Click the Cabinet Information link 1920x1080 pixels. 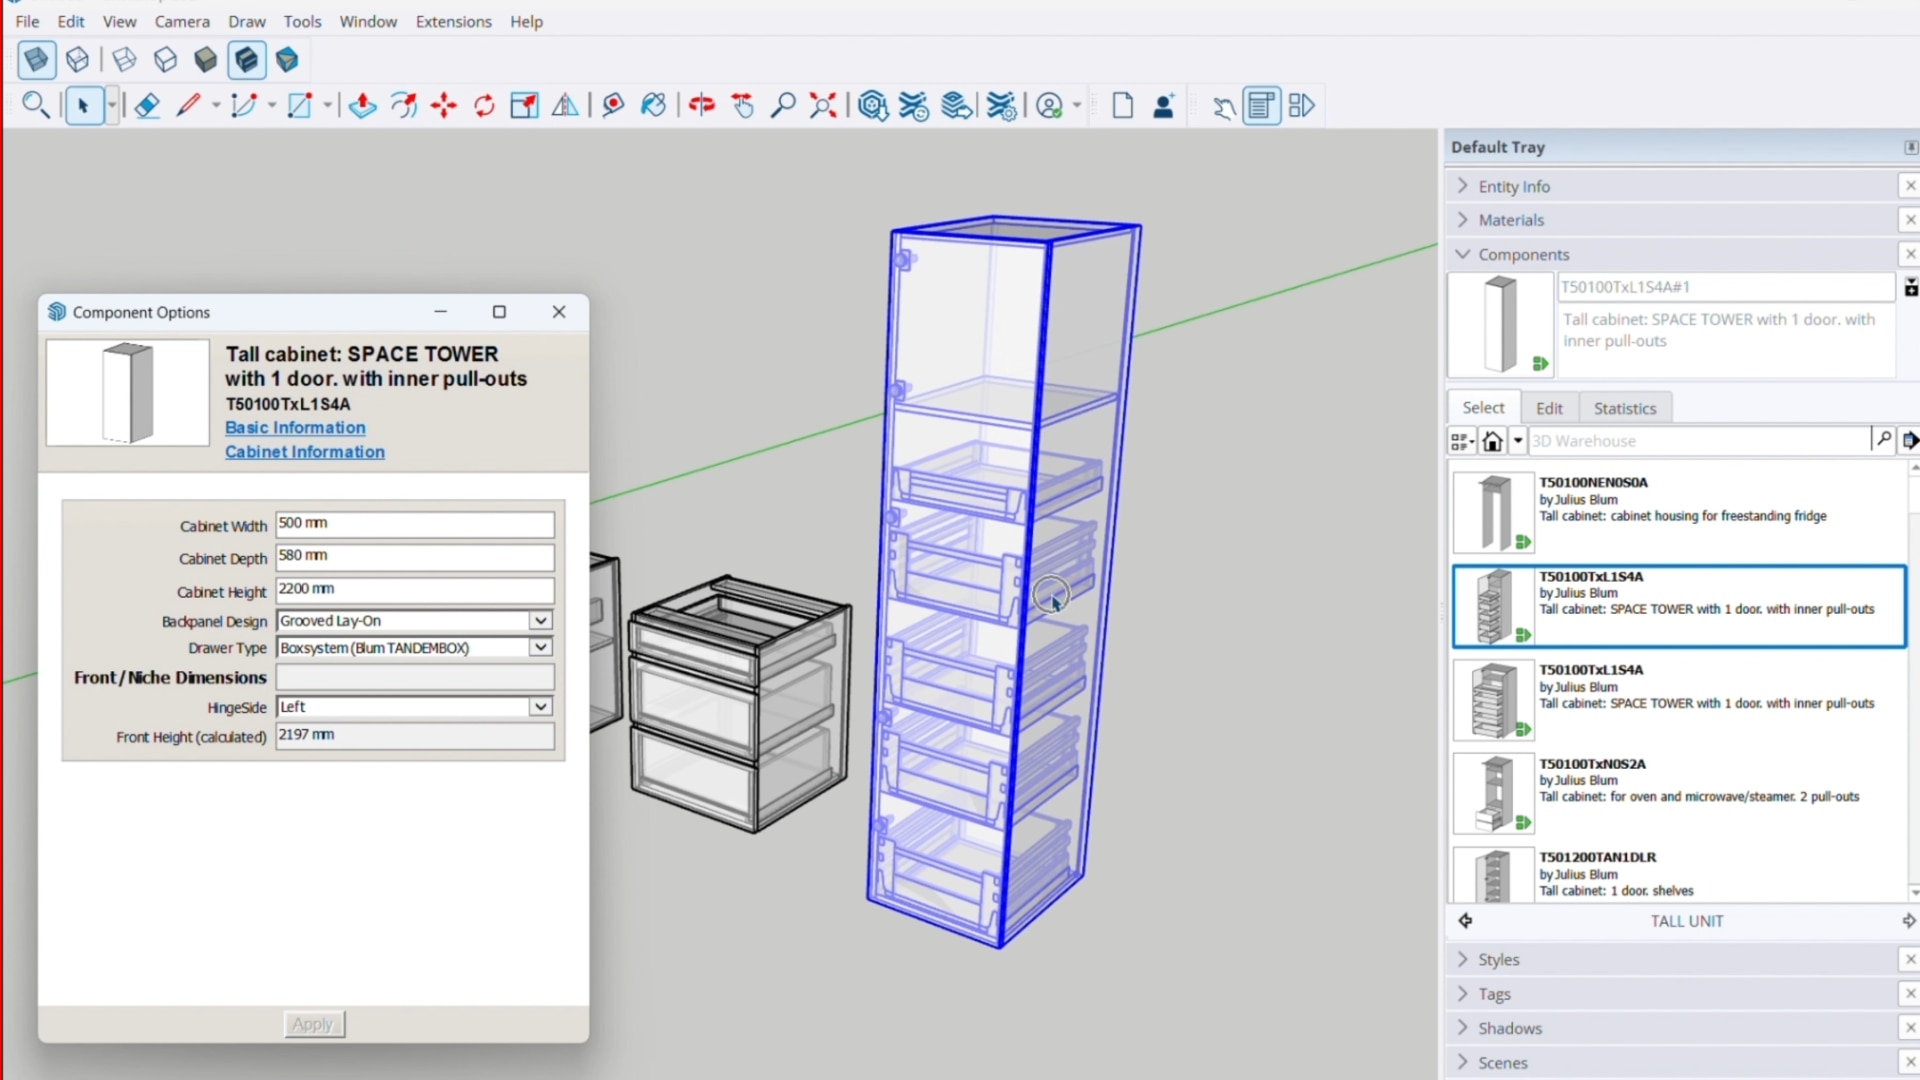(304, 452)
